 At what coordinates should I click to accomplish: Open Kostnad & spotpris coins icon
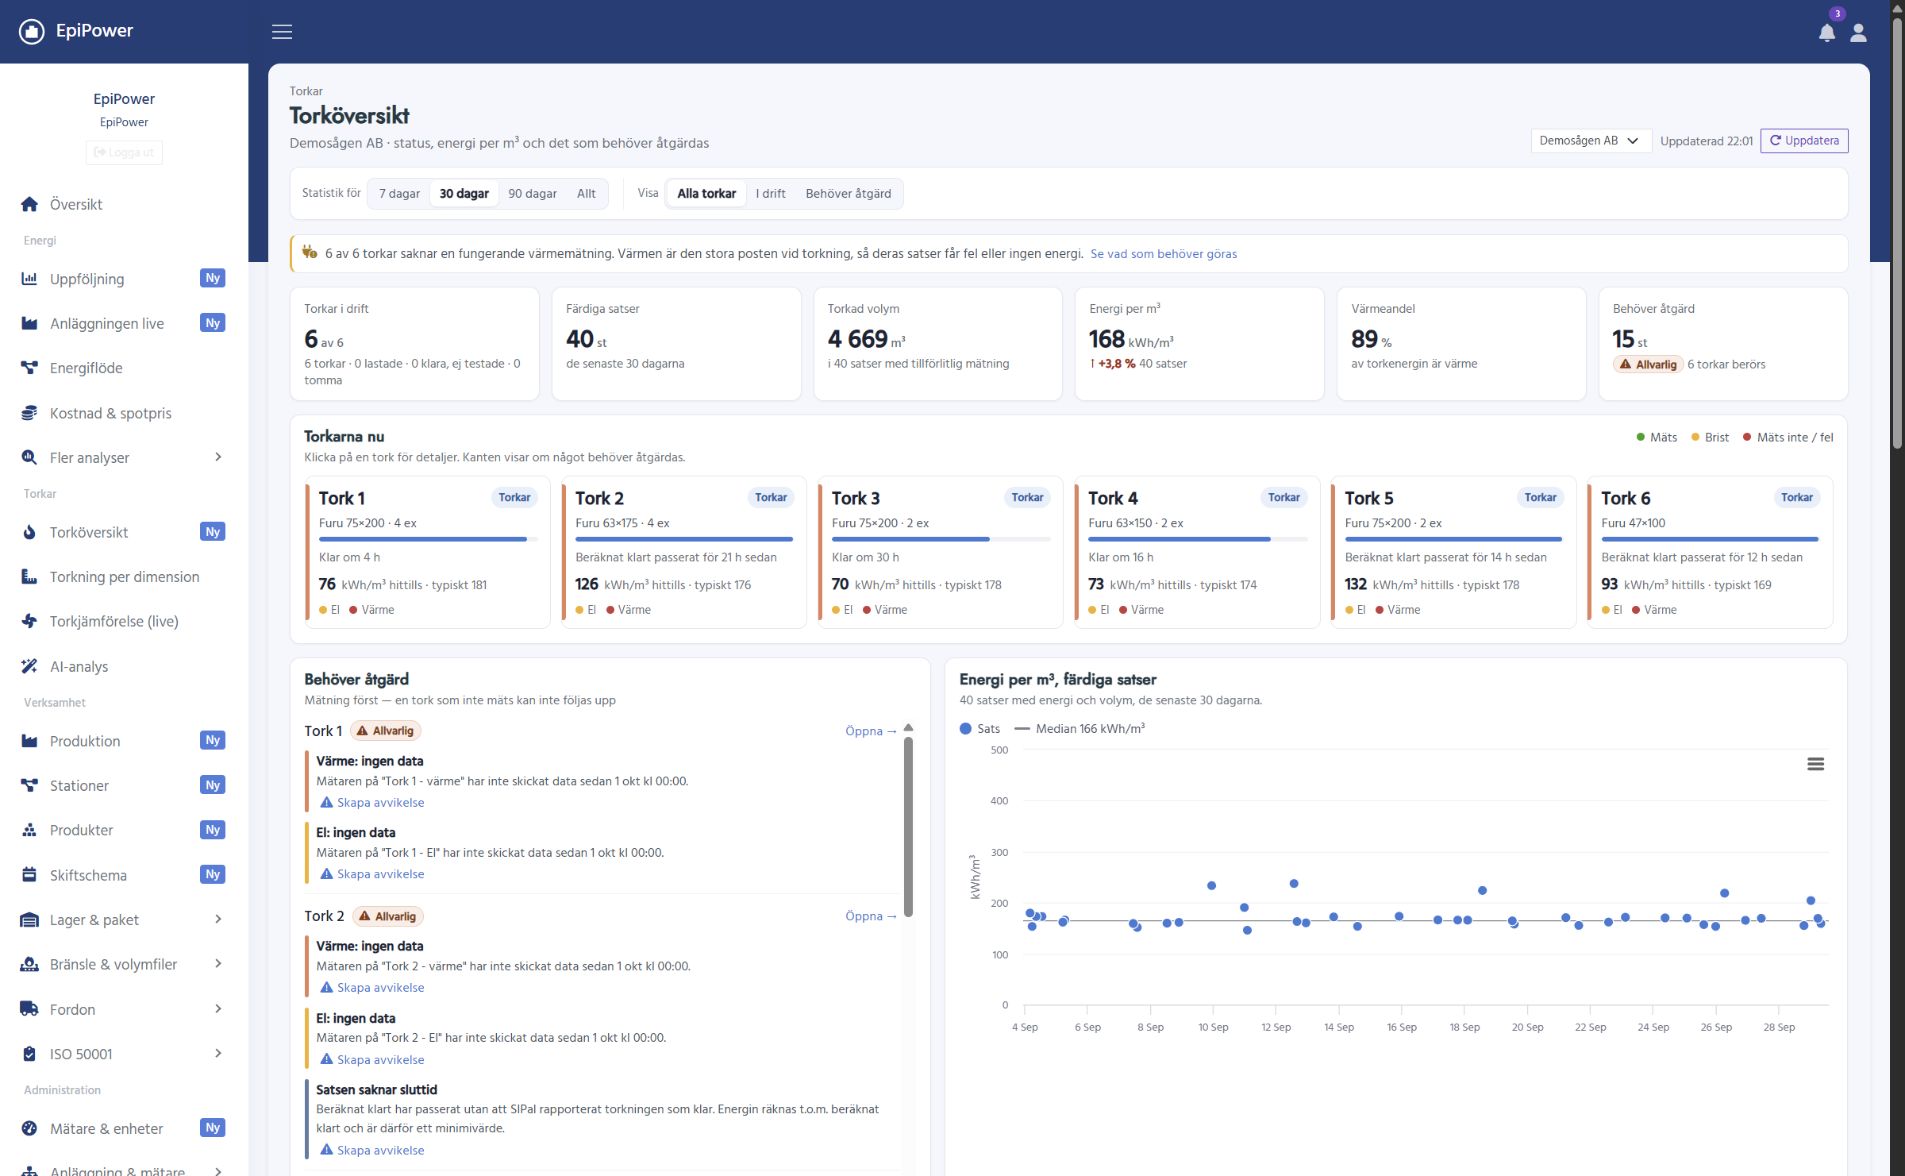point(30,413)
